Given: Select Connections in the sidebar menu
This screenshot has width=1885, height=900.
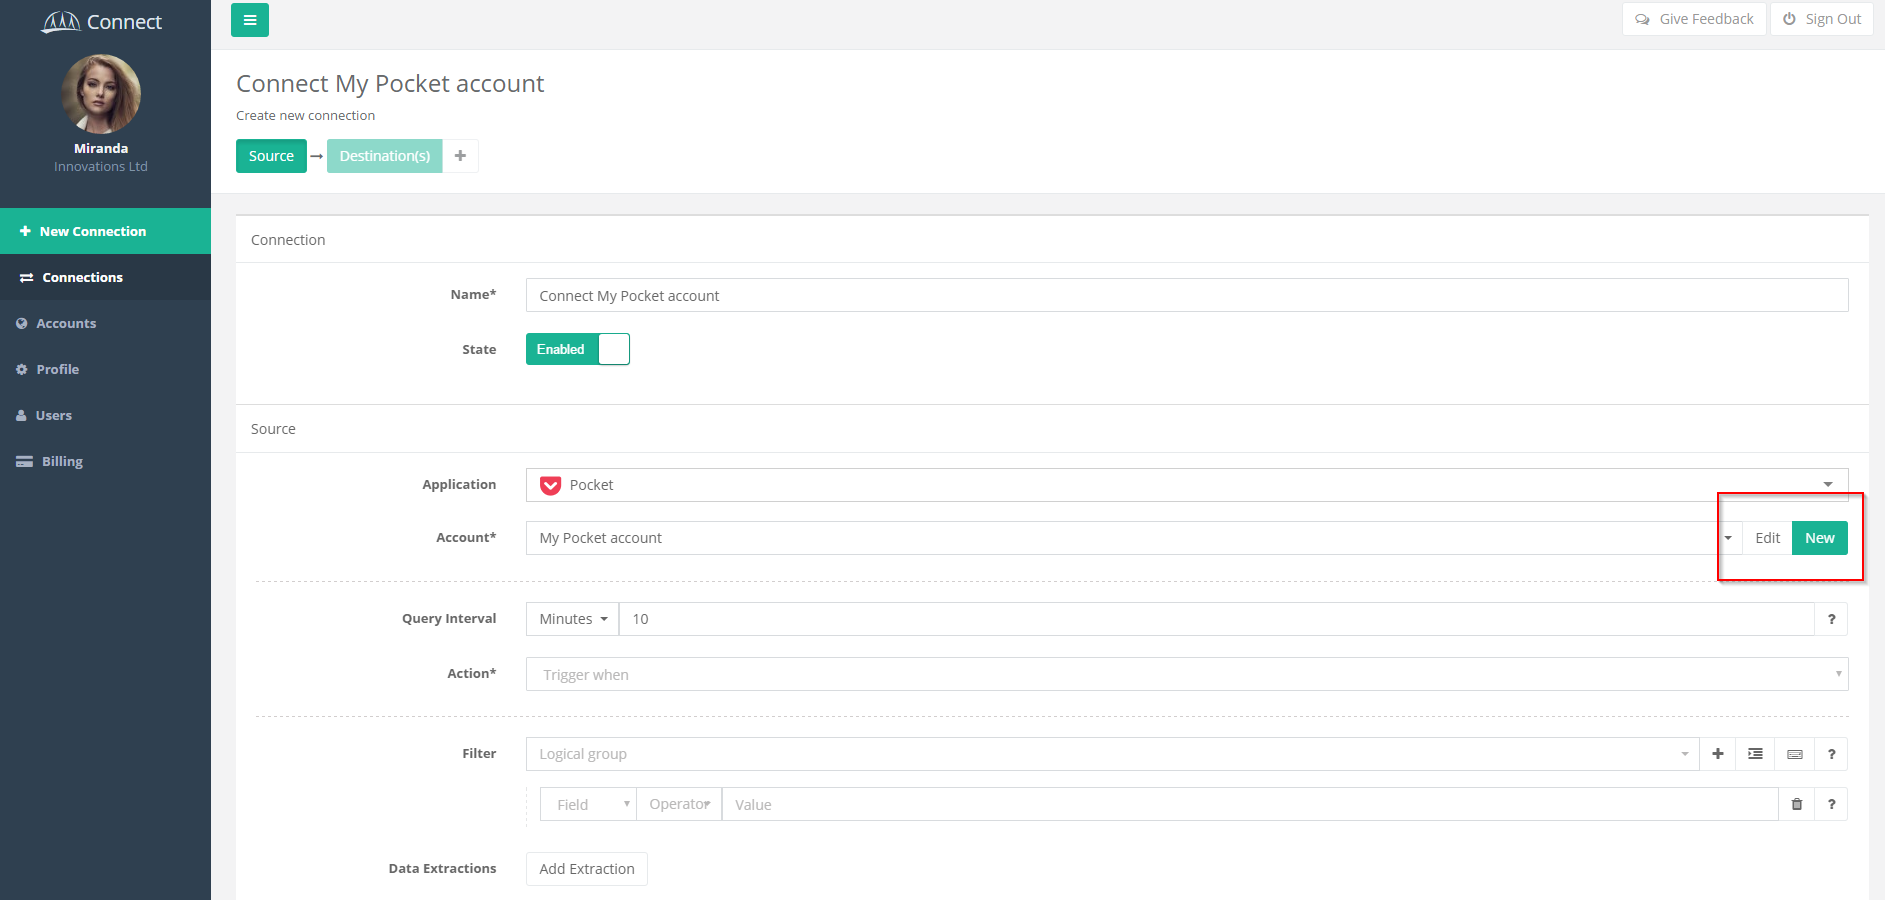Looking at the screenshot, I should click(x=82, y=277).
